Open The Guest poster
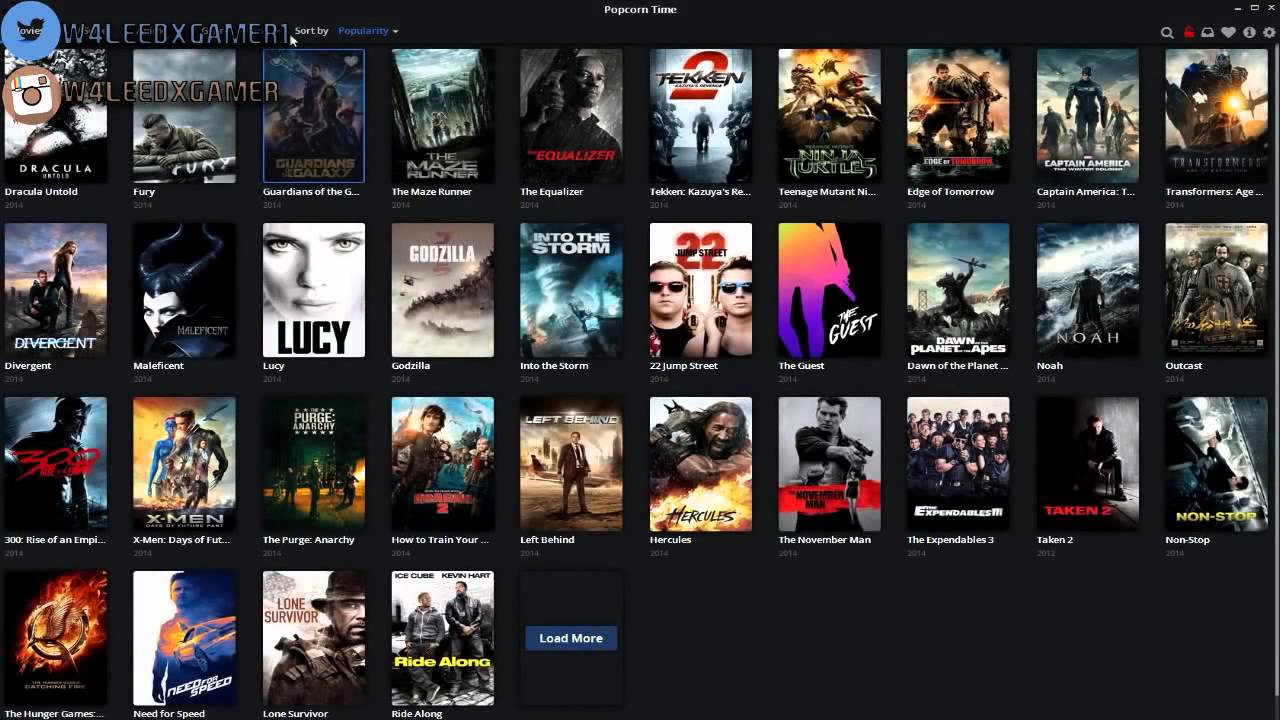Screen dimensions: 1280x720 tap(830, 290)
